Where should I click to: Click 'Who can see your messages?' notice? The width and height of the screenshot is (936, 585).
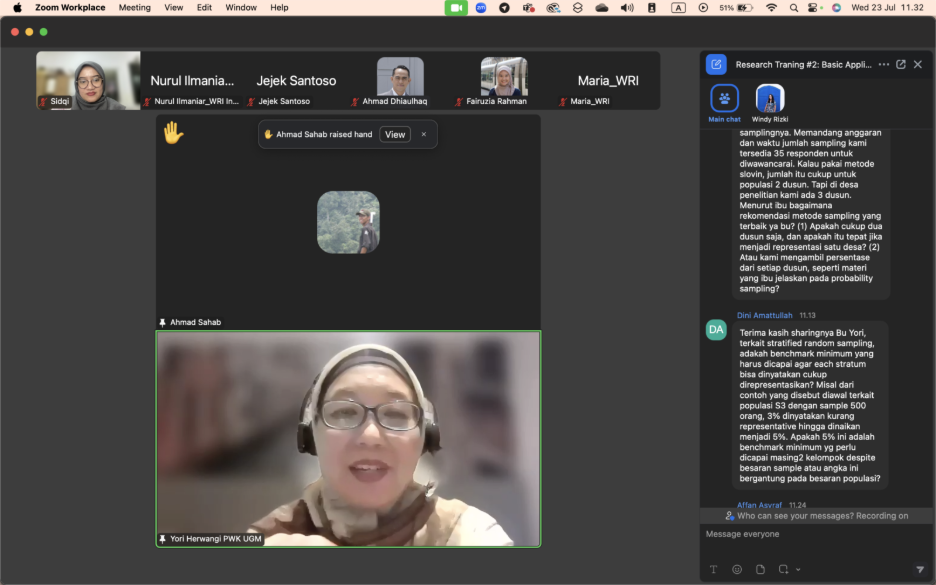[x=817, y=516]
